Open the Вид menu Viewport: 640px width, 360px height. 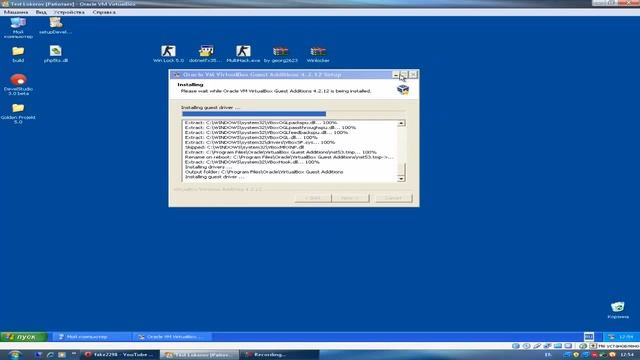point(41,12)
